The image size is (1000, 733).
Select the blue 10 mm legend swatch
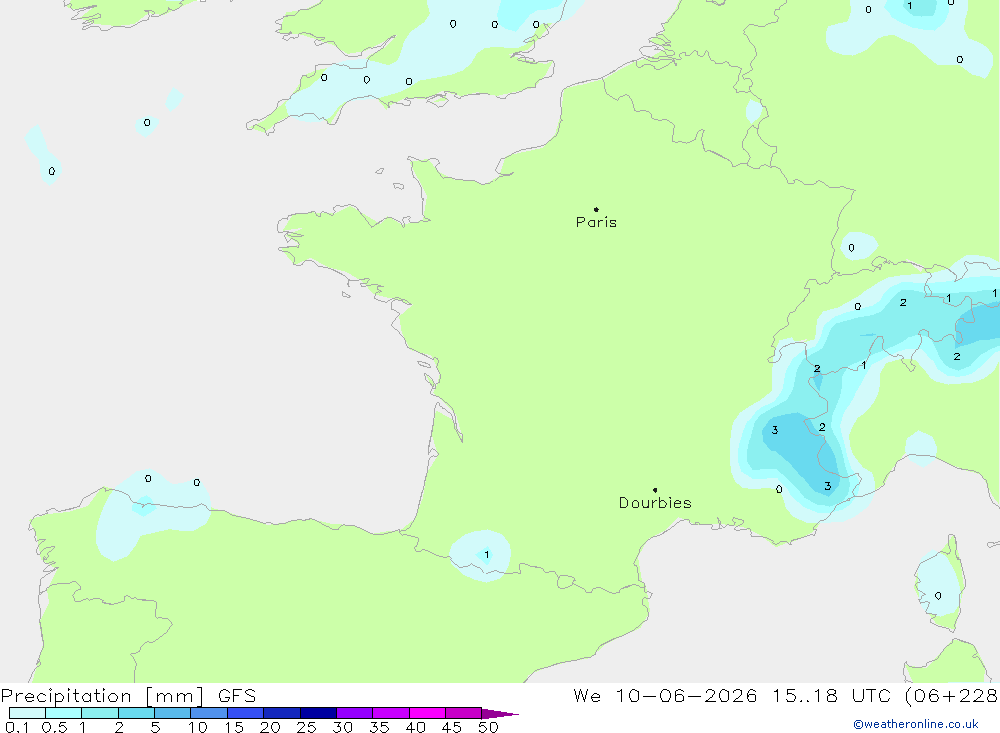click(209, 713)
